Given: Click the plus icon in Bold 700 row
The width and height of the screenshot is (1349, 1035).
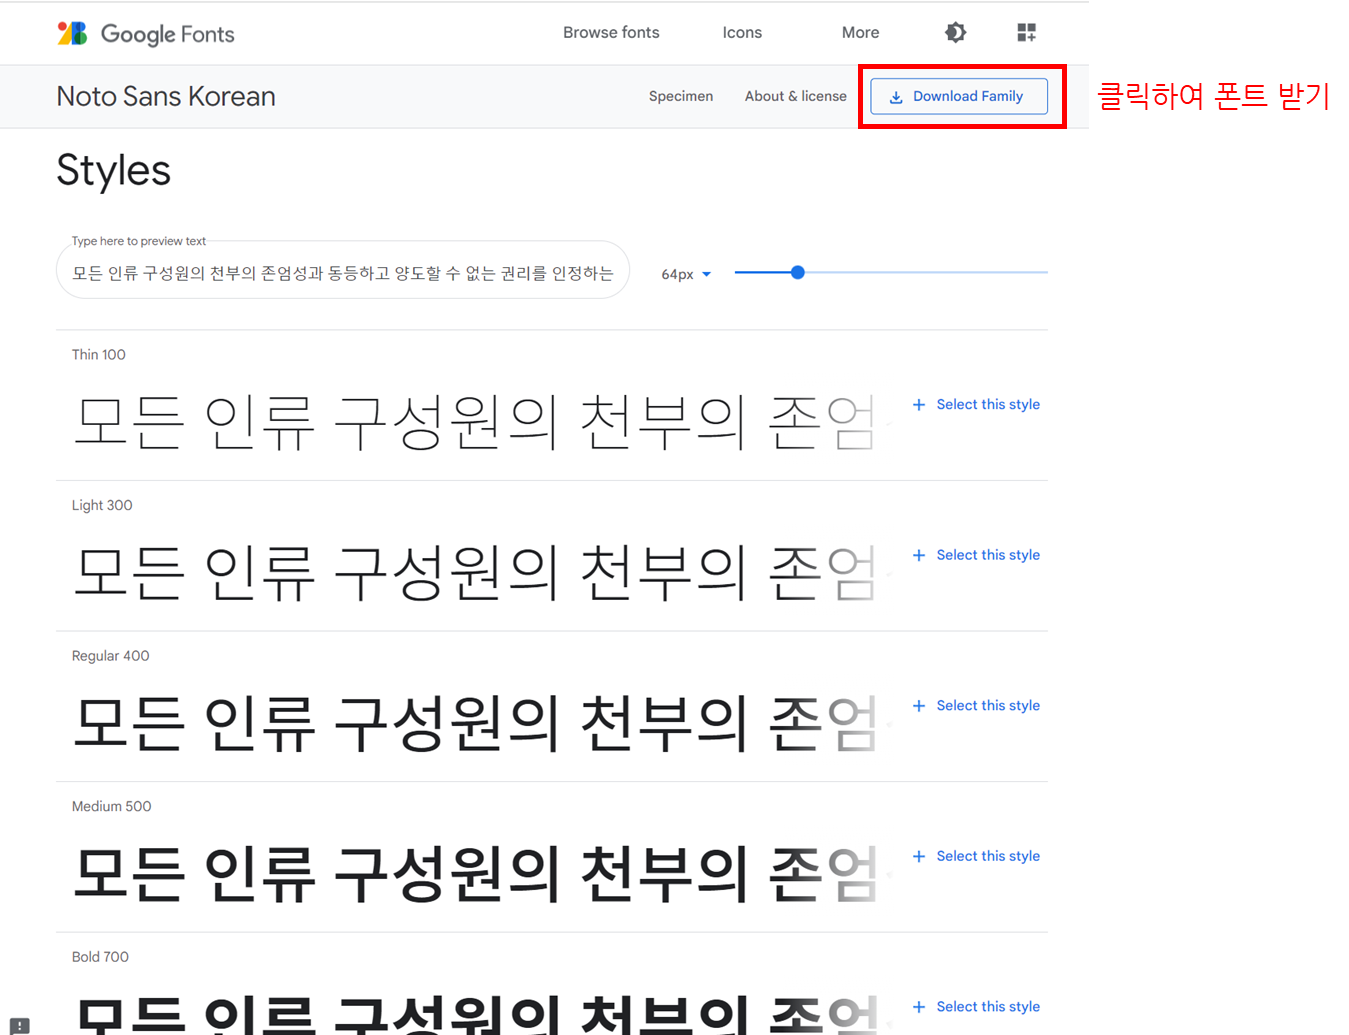Looking at the screenshot, I should 919,1007.
